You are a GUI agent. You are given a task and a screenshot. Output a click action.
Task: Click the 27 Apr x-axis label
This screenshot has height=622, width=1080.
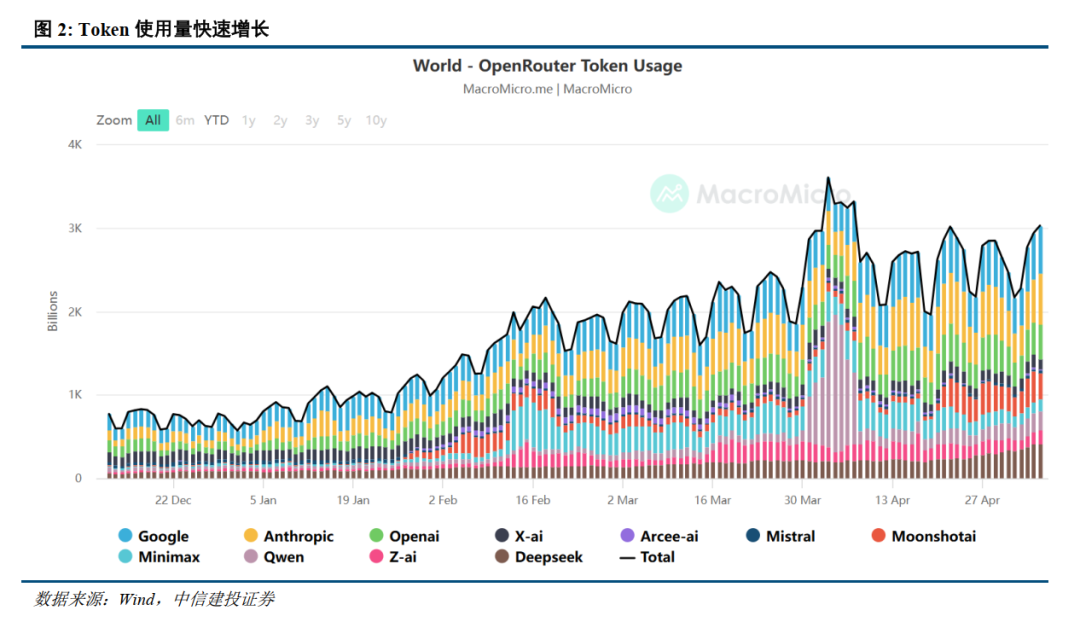click(x=982, y=500)
